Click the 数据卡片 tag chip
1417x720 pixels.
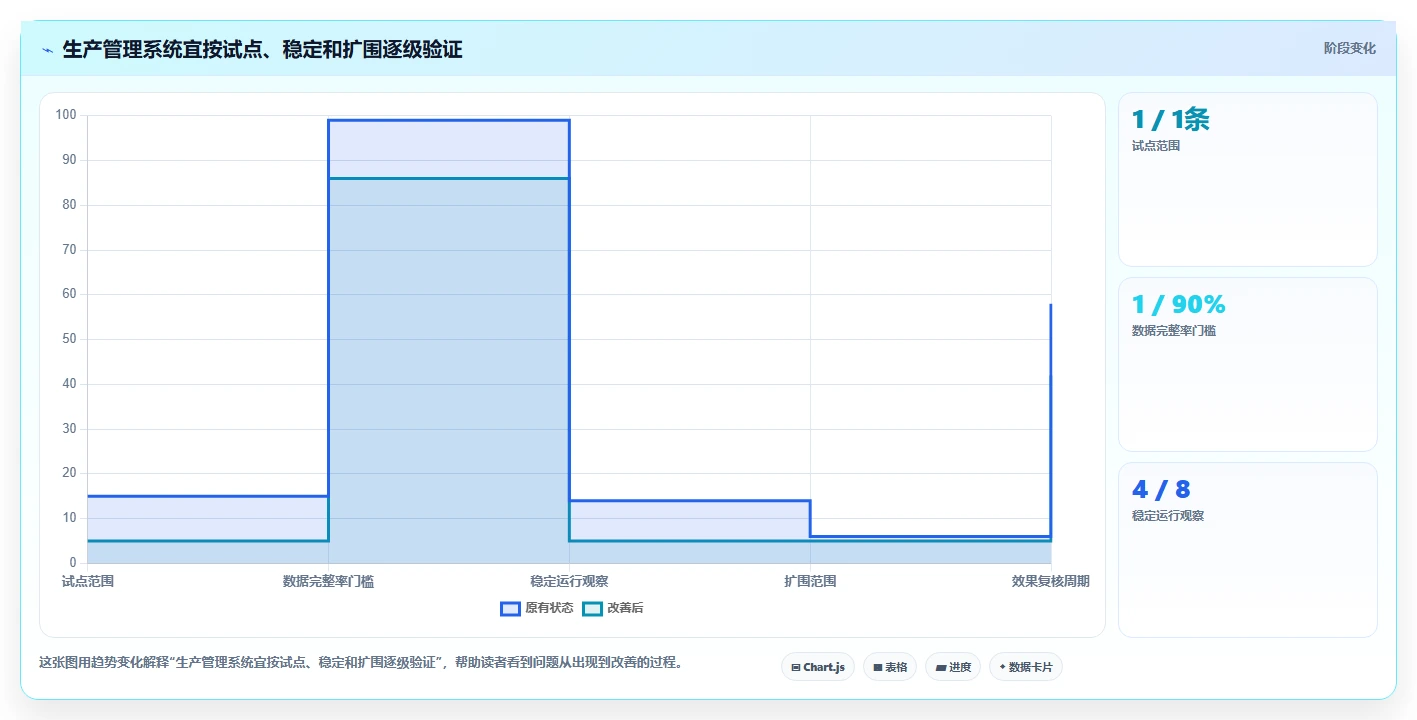1025,667
